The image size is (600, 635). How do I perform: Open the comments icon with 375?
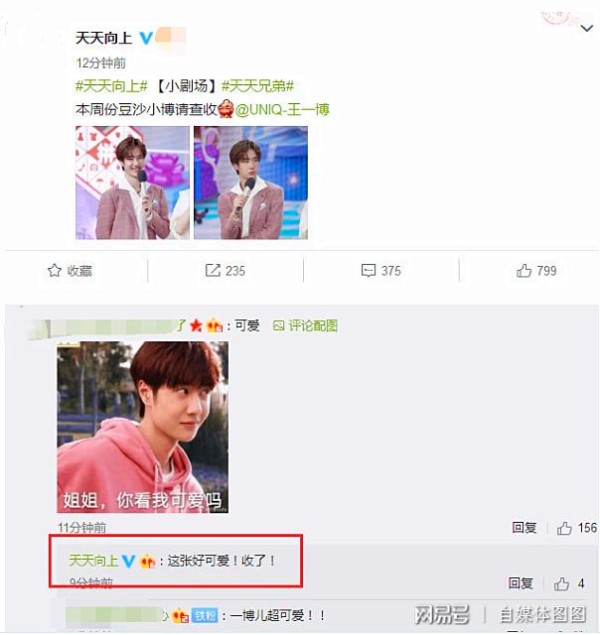tap(381, 271)
